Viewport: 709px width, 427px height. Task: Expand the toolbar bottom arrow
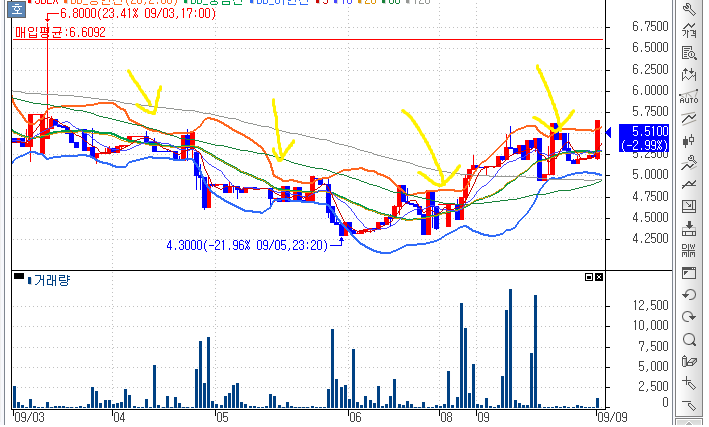[x=689, y=423]
